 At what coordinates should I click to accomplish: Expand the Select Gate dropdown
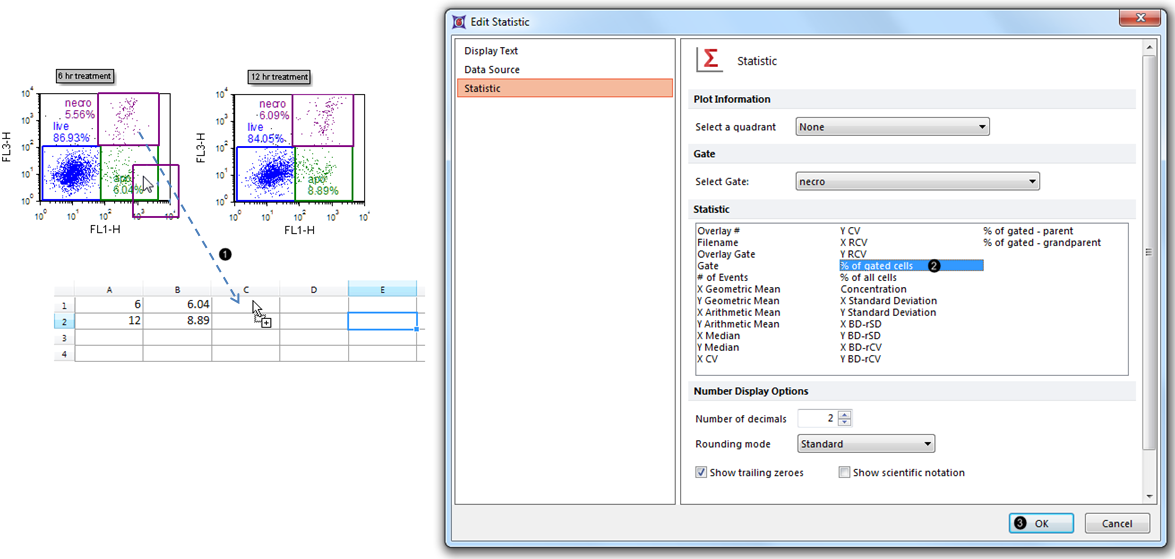pyautogui.click(x=917, y=182)
